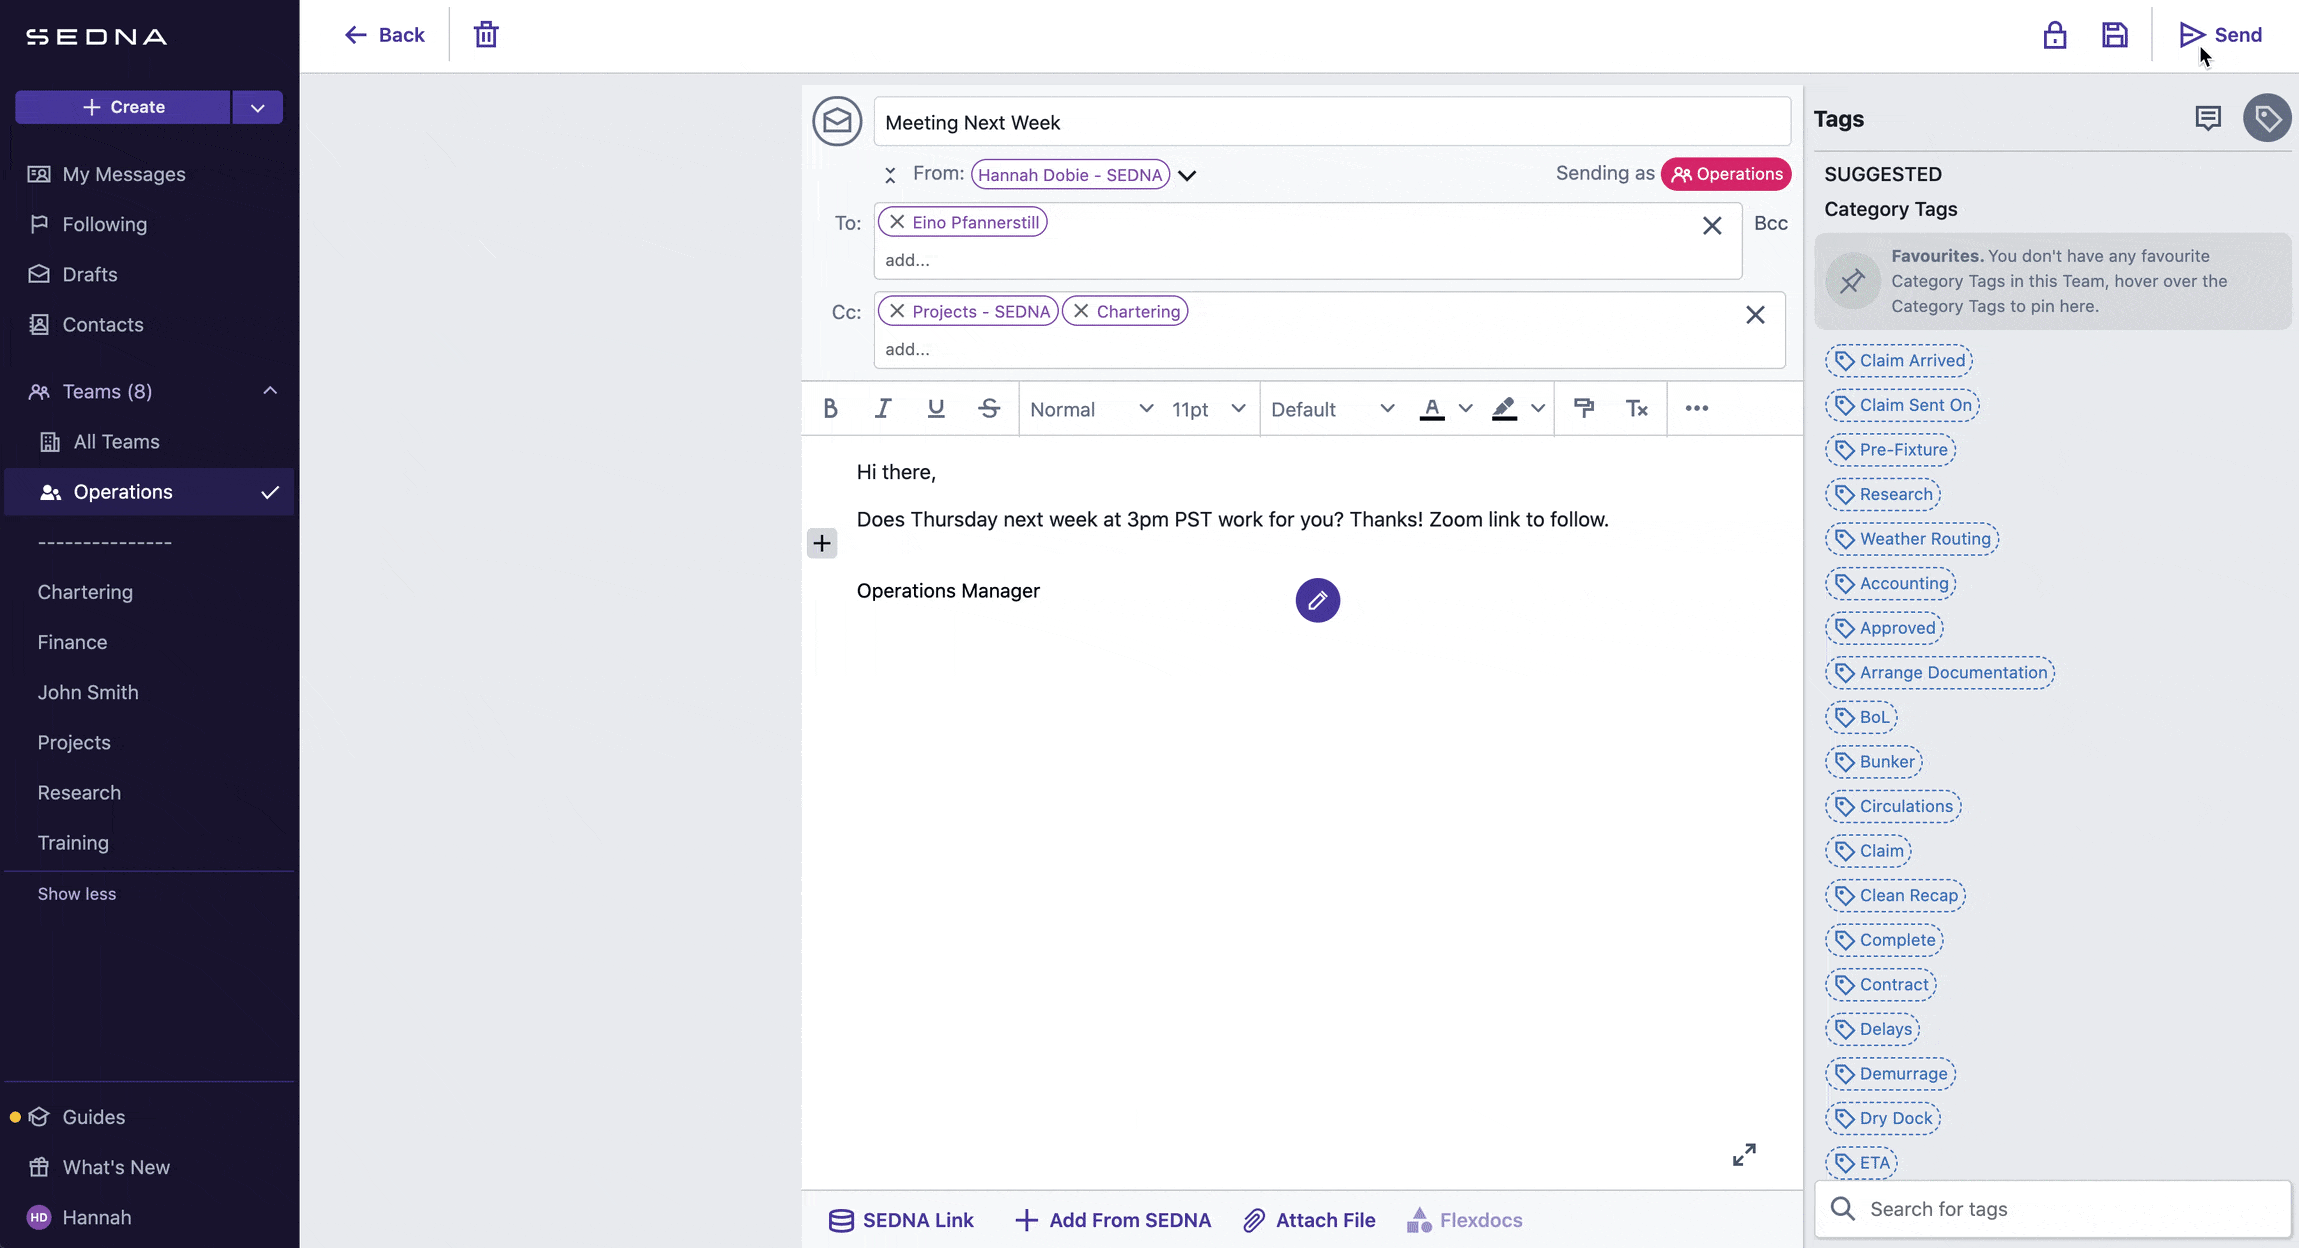This screenshot has width=2299, height=1248.
Task: Go back with Back button
Action: pyautogui.click(x=385, y=35)
